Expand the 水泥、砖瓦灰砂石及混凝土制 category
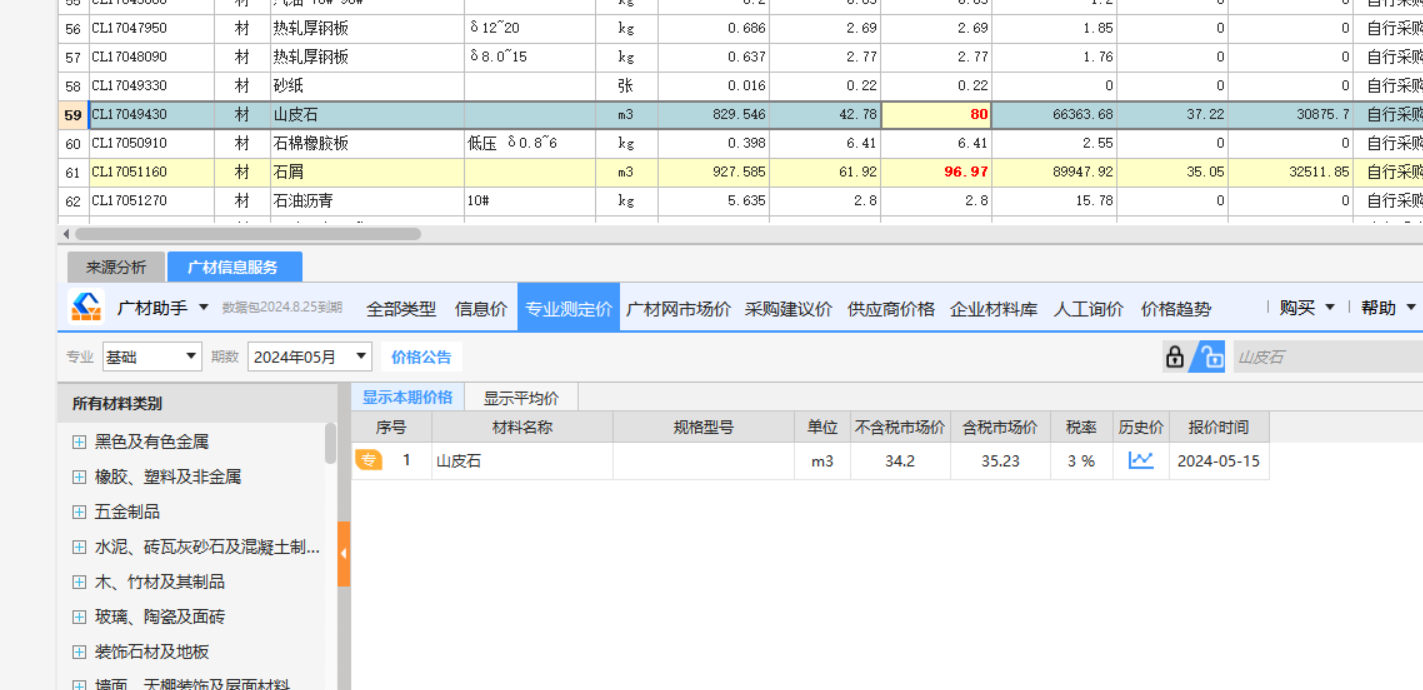 coord(79,547)
